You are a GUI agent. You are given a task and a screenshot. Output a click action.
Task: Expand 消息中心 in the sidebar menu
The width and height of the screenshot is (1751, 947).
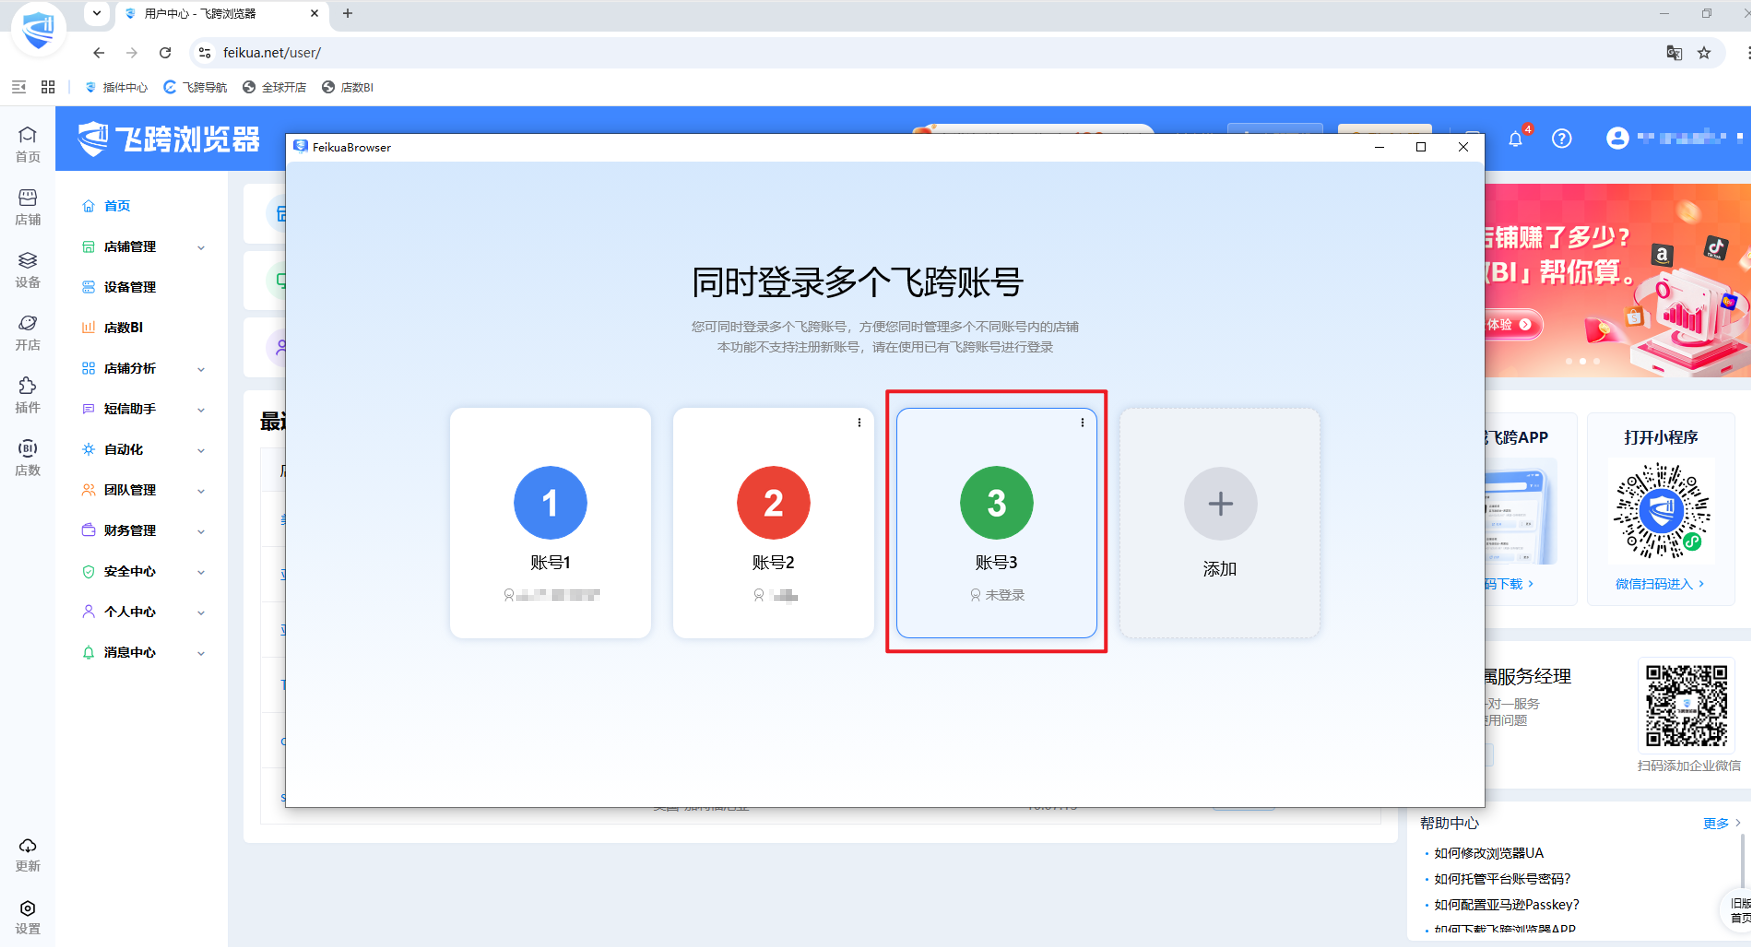click(142, 653)
